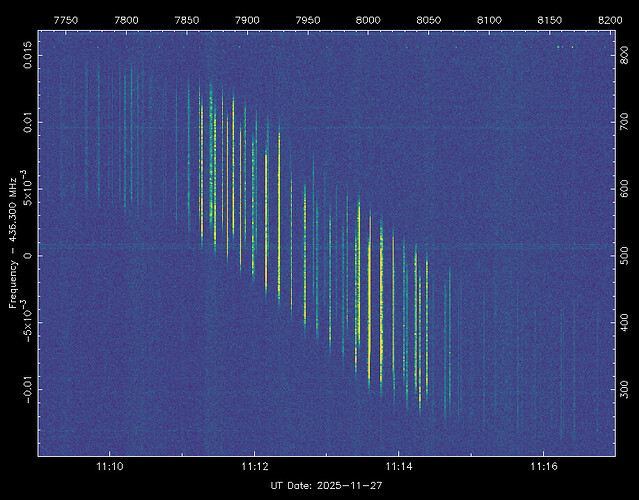Click the 11:10 time tick label
This screenshot has width=639, height=500.
click(x=110, y=467)
